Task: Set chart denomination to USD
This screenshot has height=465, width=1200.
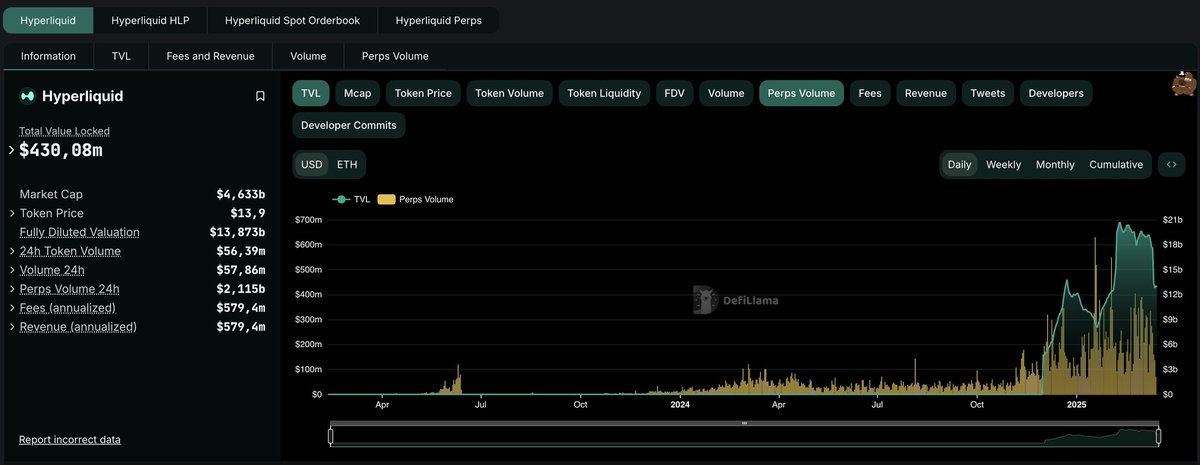Action: click(x=312, y=164)
